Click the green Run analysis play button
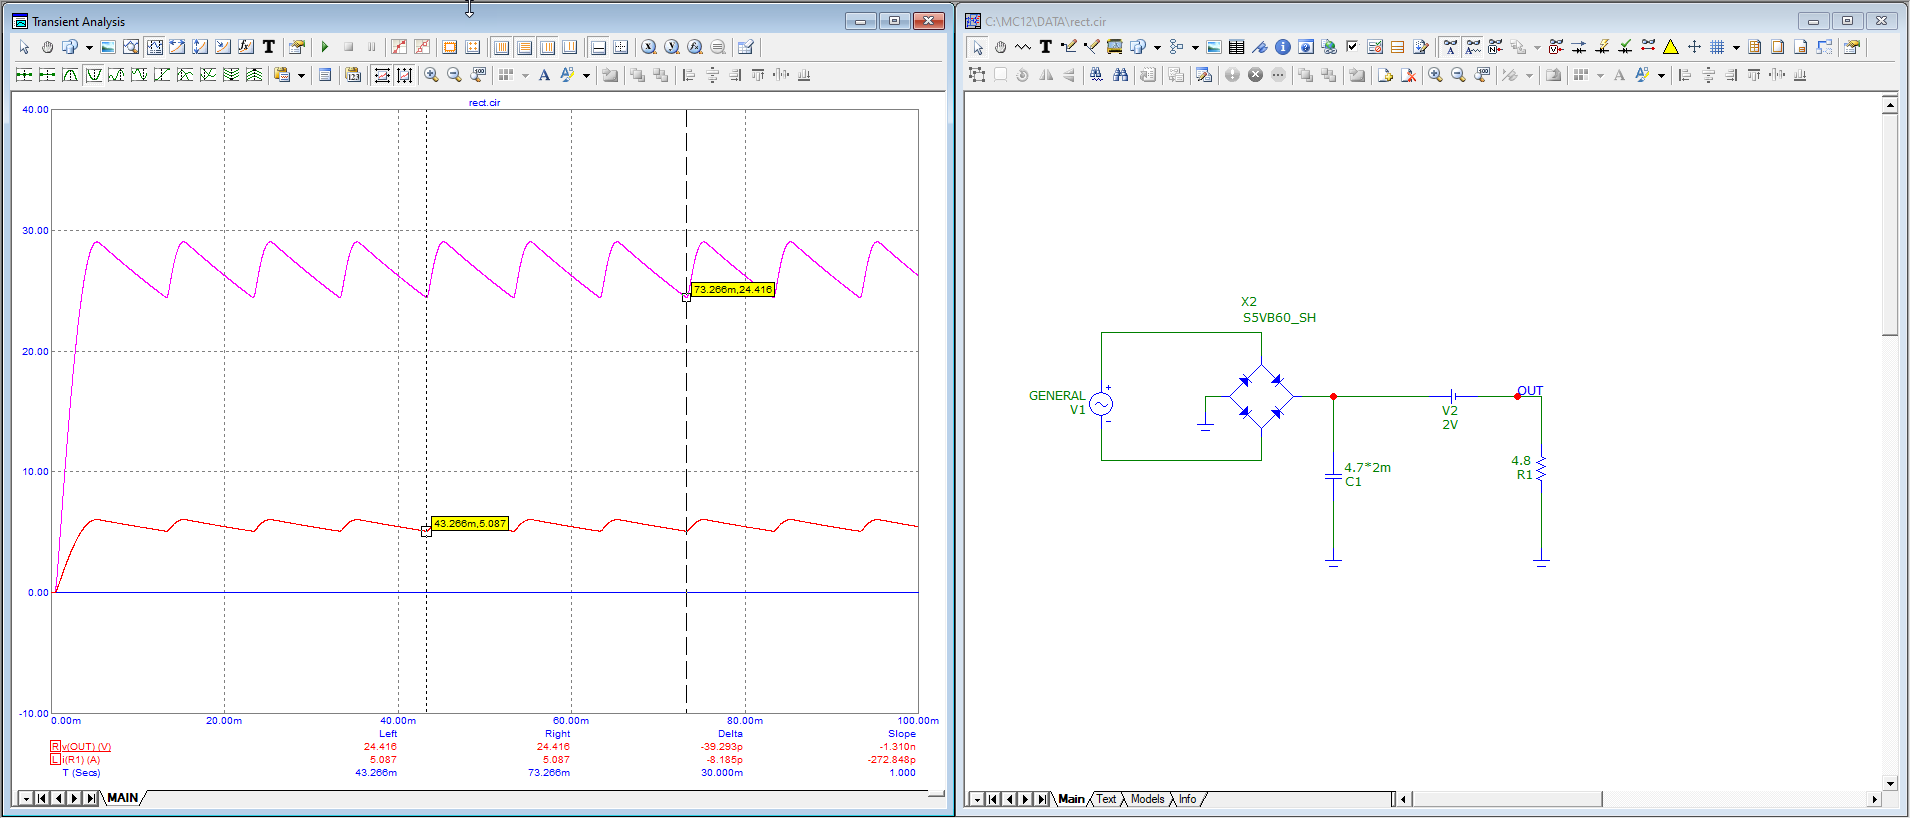This screenshot has height=819, width=1911. tap(325, 47)
